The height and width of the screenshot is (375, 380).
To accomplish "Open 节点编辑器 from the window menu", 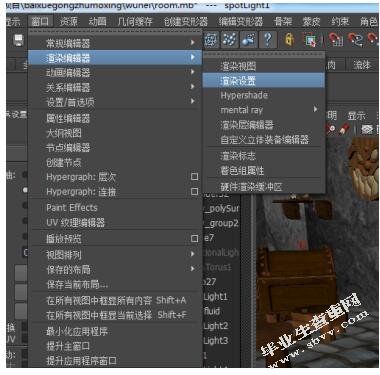I will pos(115,147).
